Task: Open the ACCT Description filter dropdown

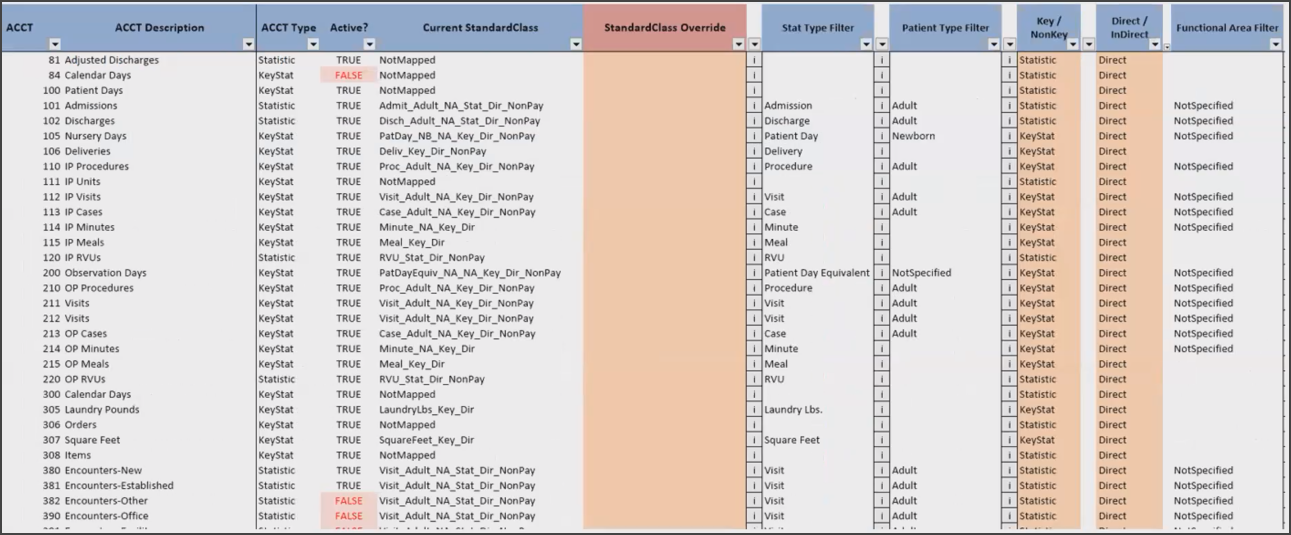Action: (x=248, y=44)
